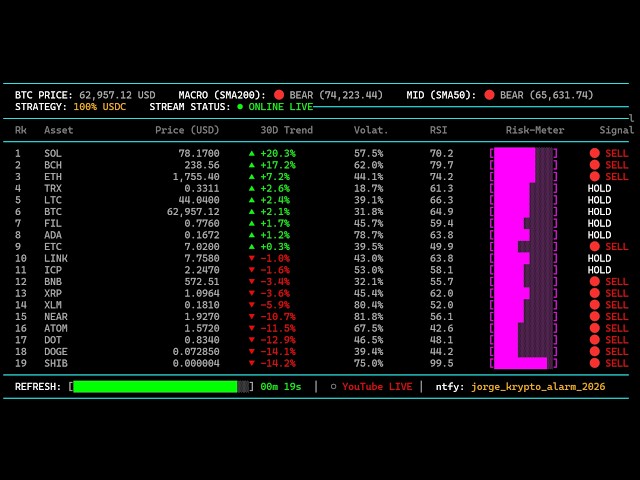Click the 30D Trend column header
The width and height of the screenshot is (640, 480).
coord(287,130)
